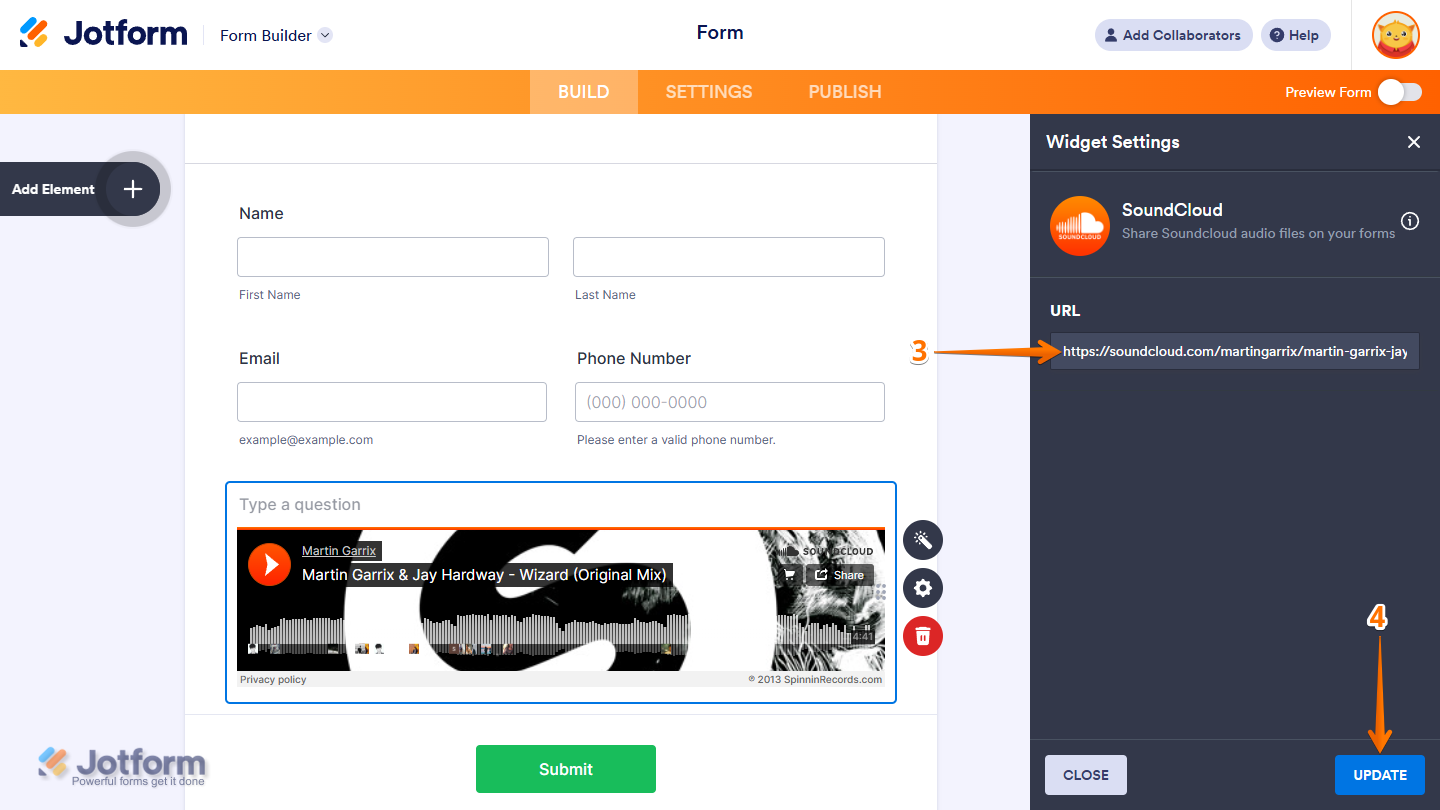The image size is (1440, 810).
Task: Delete the SoundCloud widget with the trash icon
Action: click(922, 636)
